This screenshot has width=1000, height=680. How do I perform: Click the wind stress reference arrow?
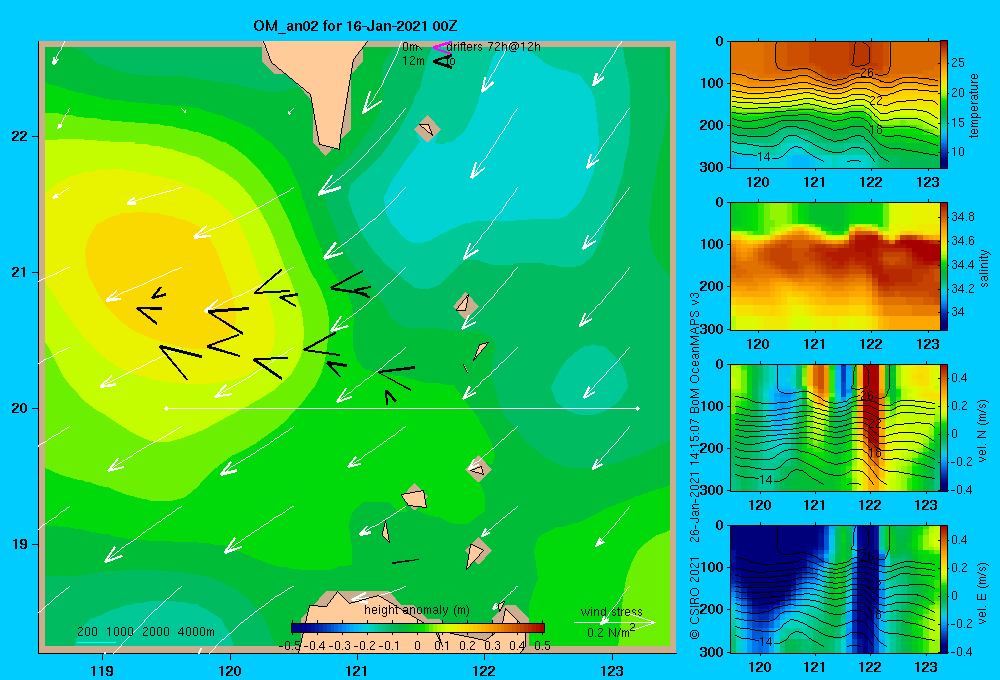[614, 623]
